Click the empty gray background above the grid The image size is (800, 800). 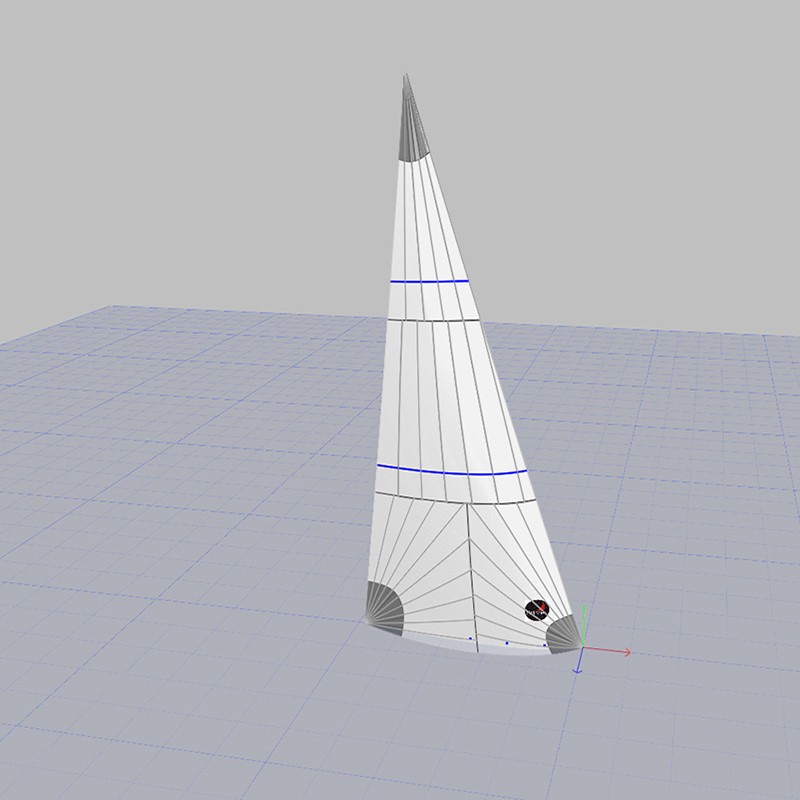click(200, 150)
